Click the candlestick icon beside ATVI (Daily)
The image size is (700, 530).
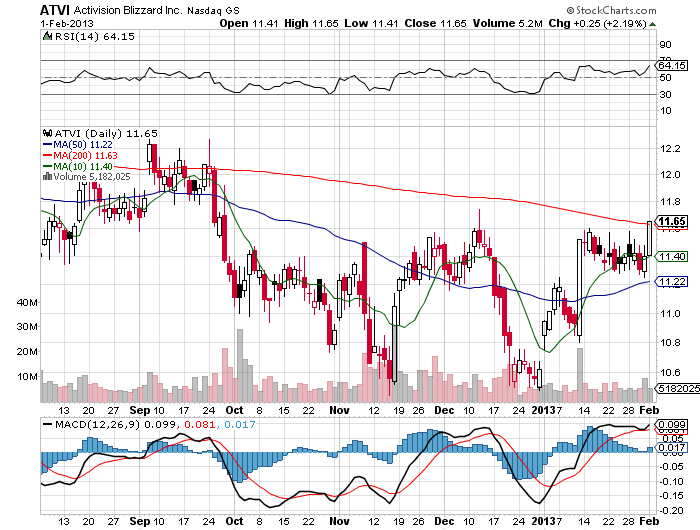[46, 132]
